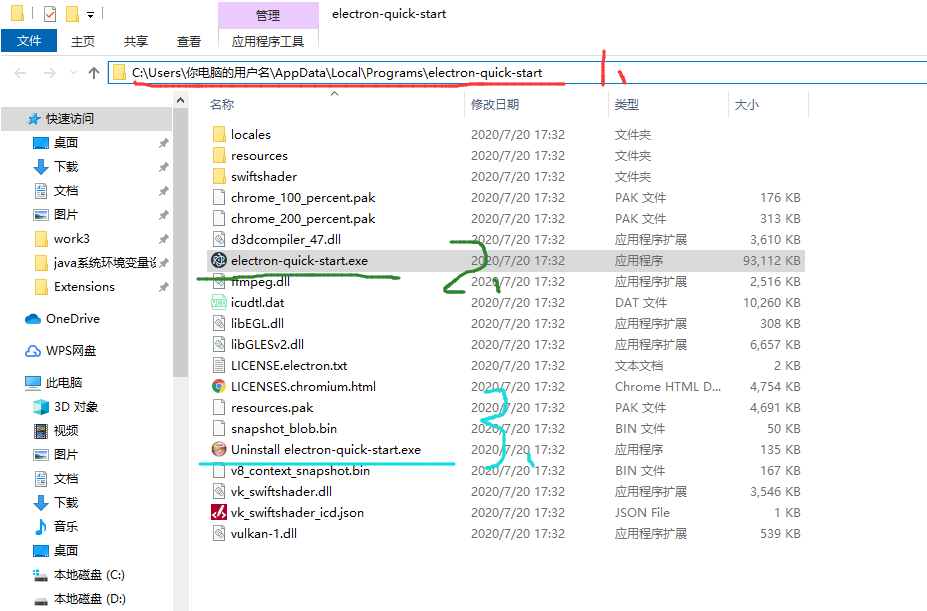
Task: Select the vk_swiftshader.dll file icon
Action: [219, 492]
